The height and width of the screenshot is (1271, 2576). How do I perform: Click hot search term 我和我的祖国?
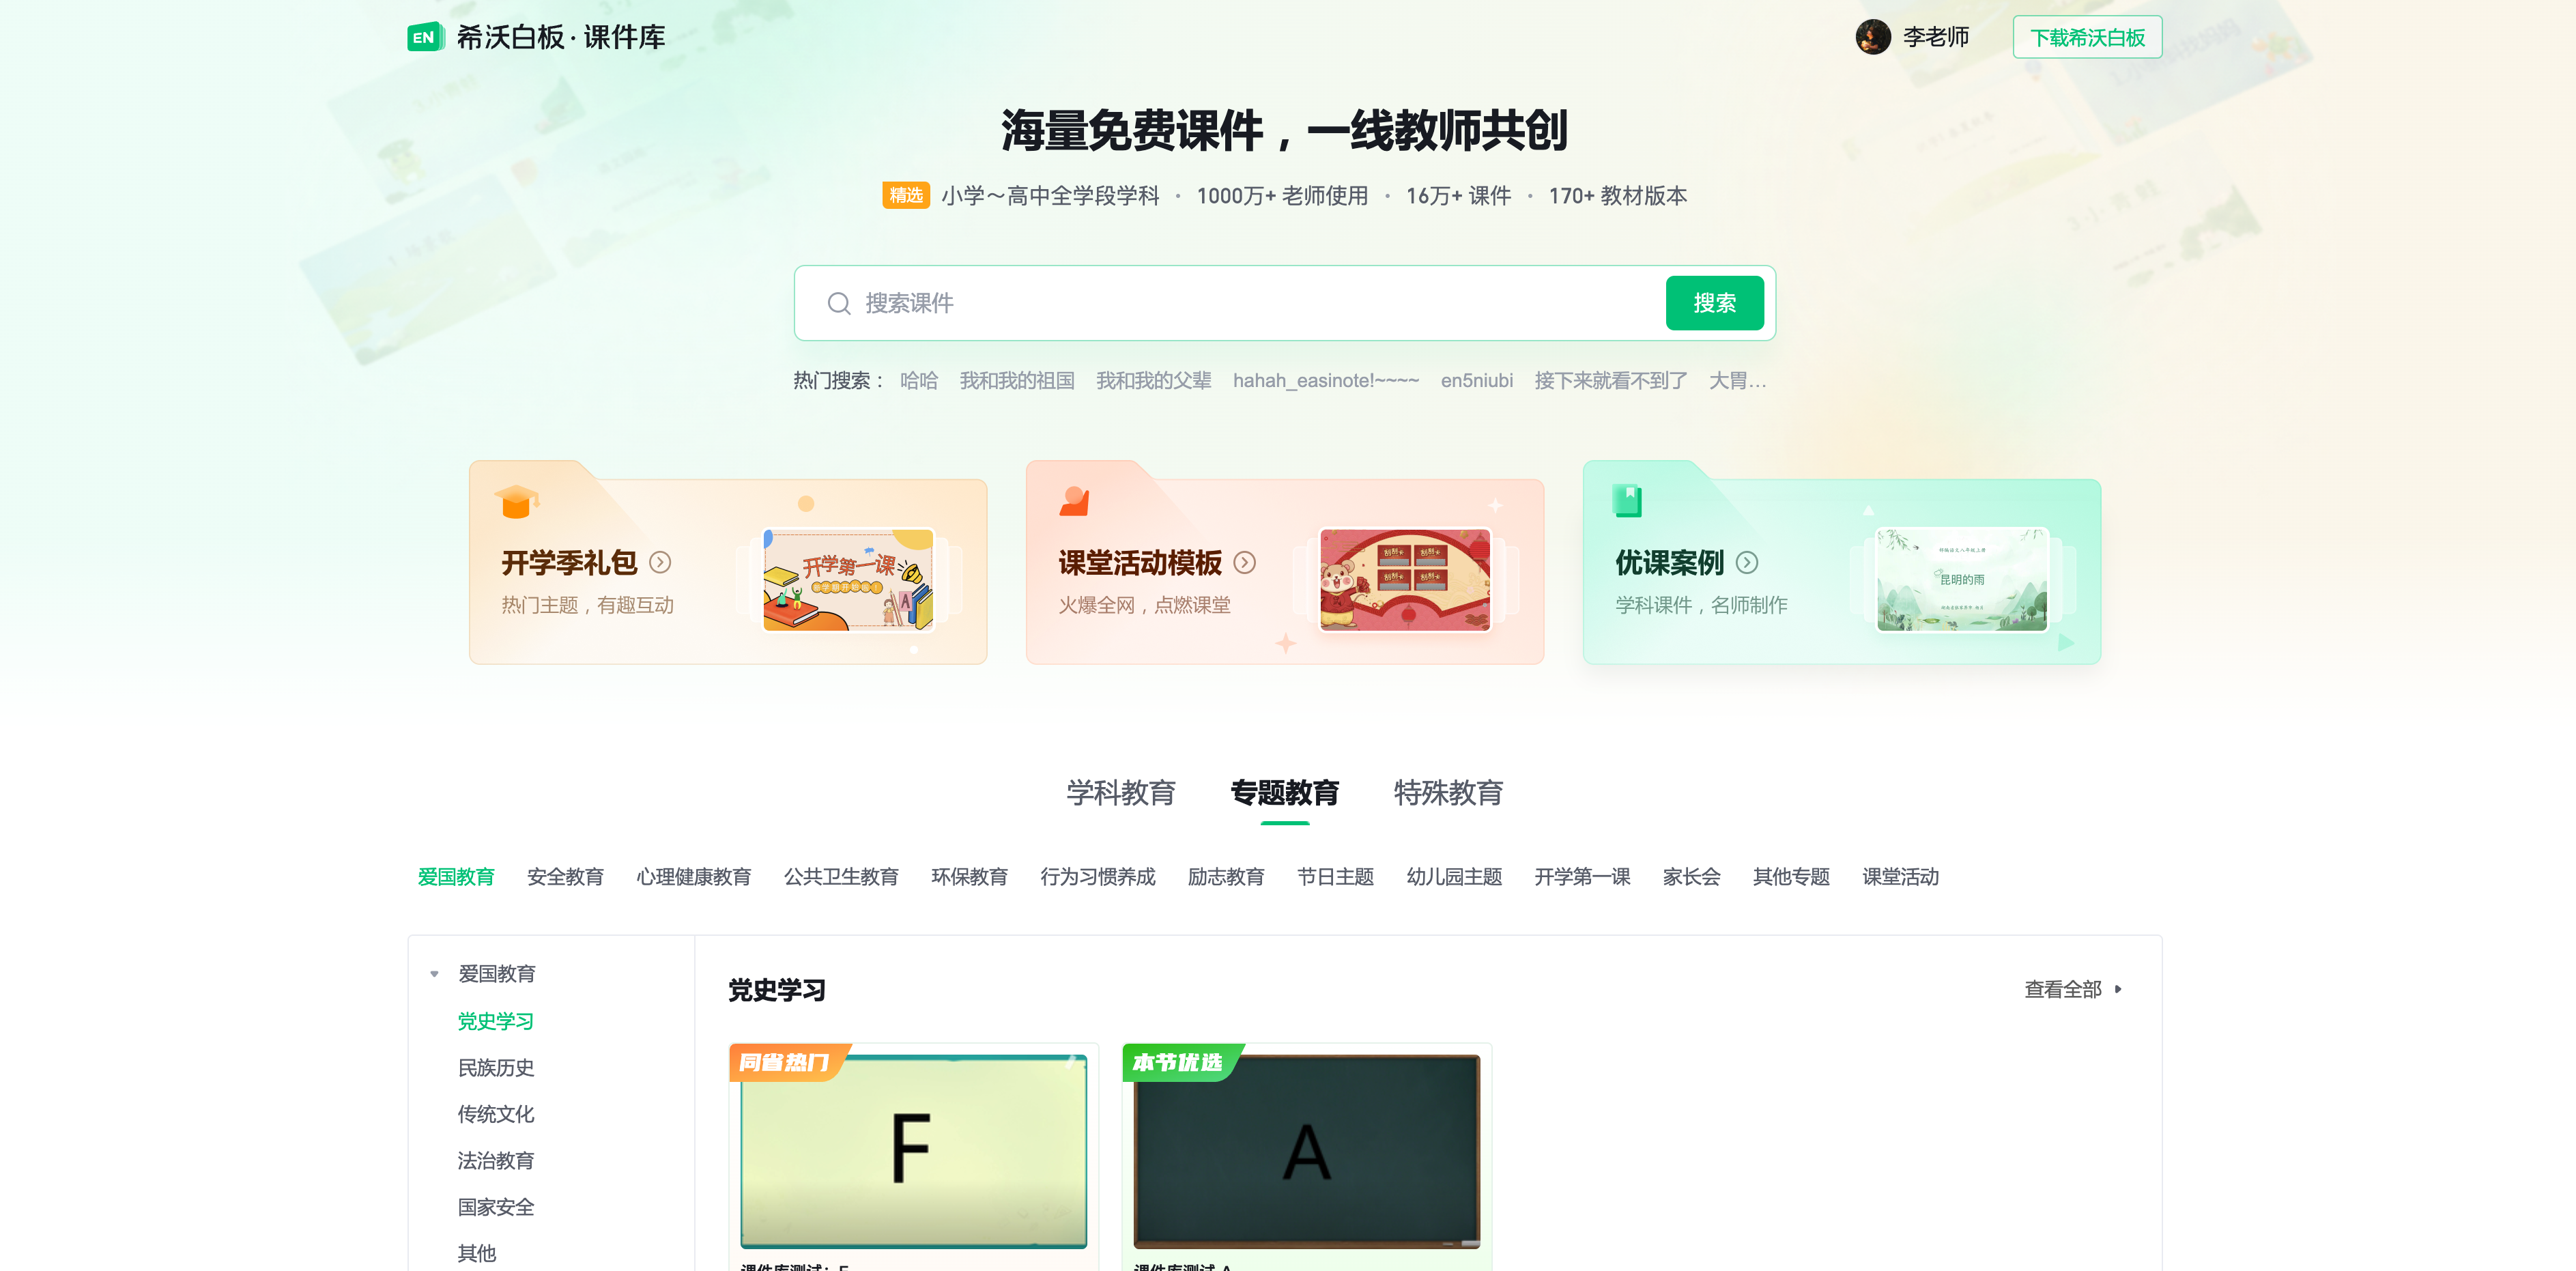[x=1017, y=381]
